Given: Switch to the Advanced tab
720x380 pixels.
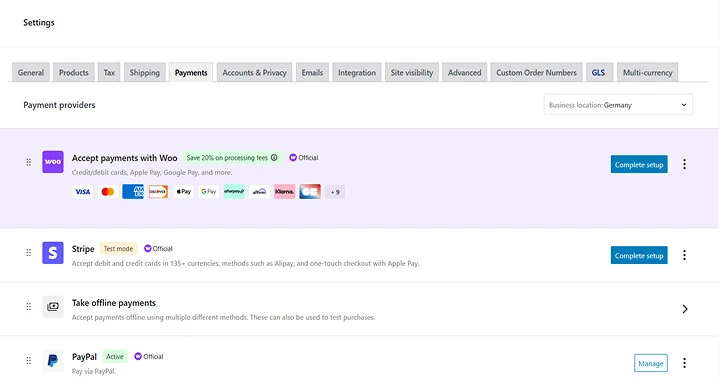Looking at the screenshot, I should [x=465, y=73].
